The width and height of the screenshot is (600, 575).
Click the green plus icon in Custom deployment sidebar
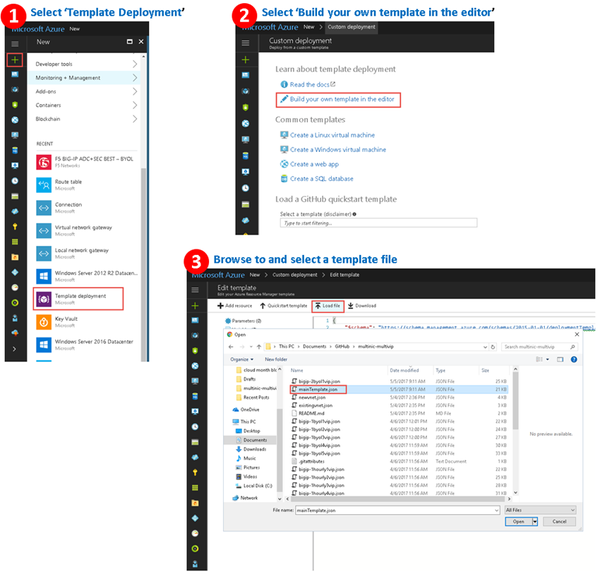(246, 60)
